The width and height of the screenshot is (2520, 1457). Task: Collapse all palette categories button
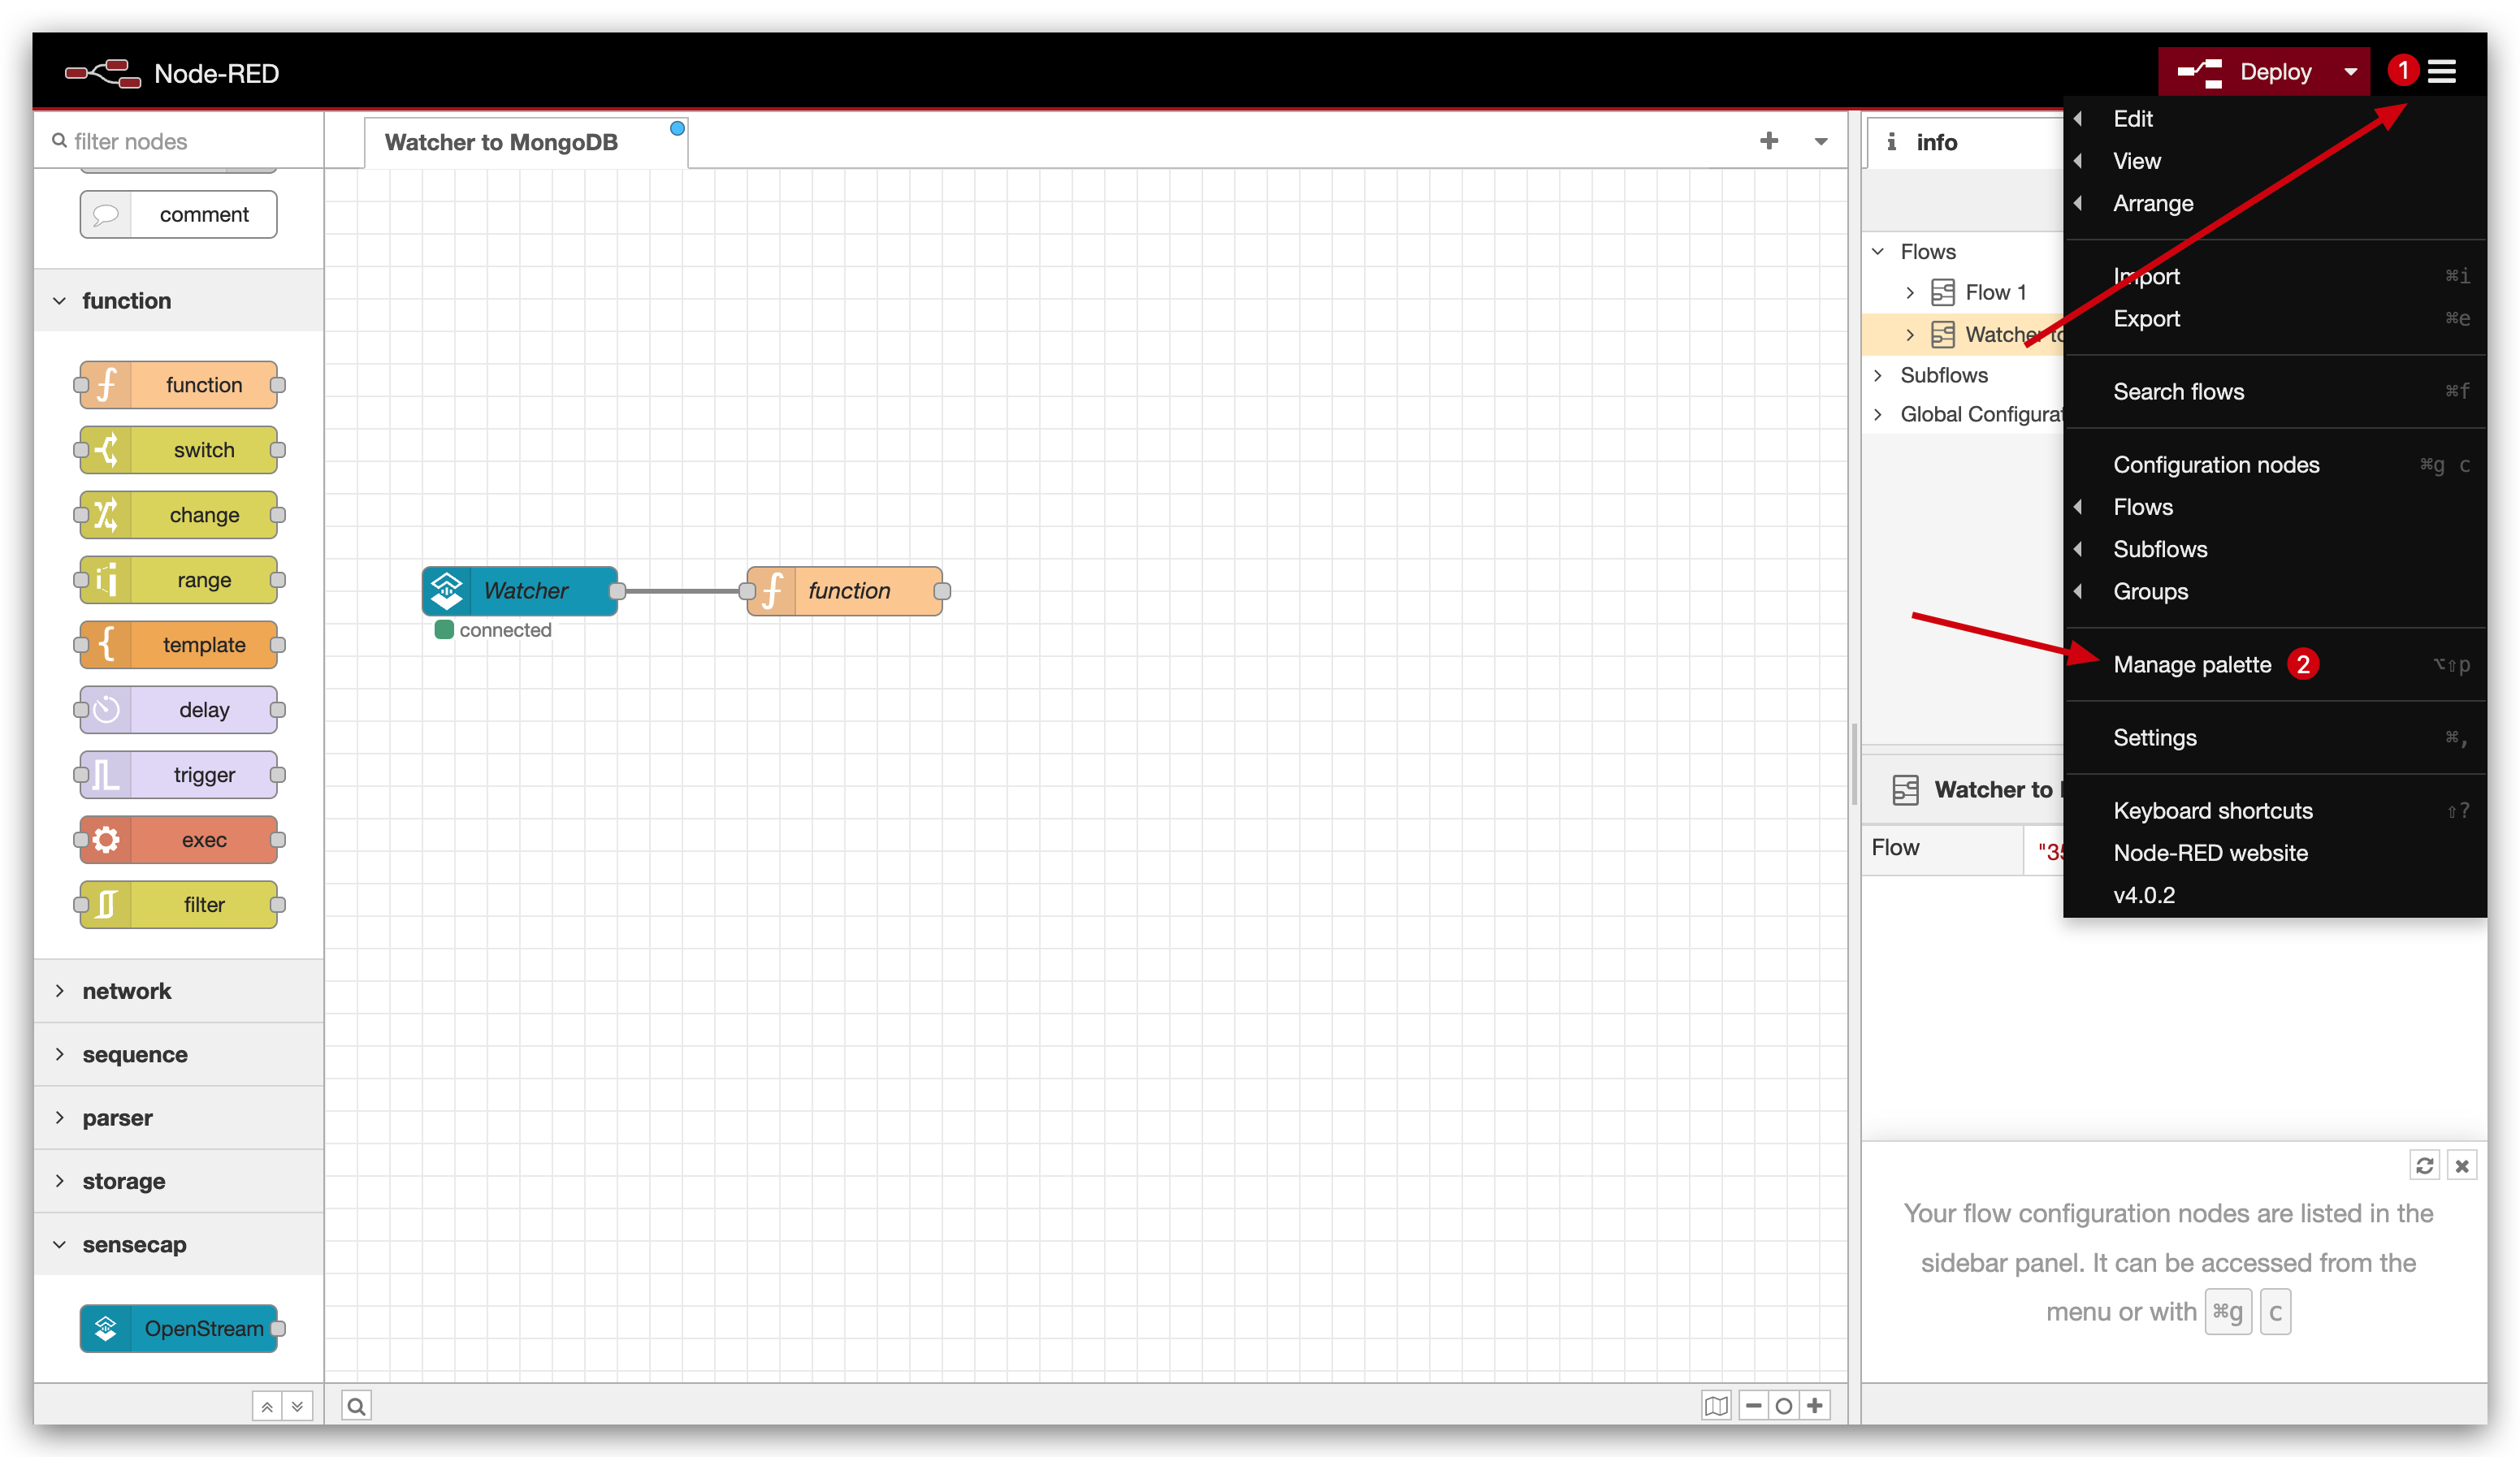tap(267, 1406)
